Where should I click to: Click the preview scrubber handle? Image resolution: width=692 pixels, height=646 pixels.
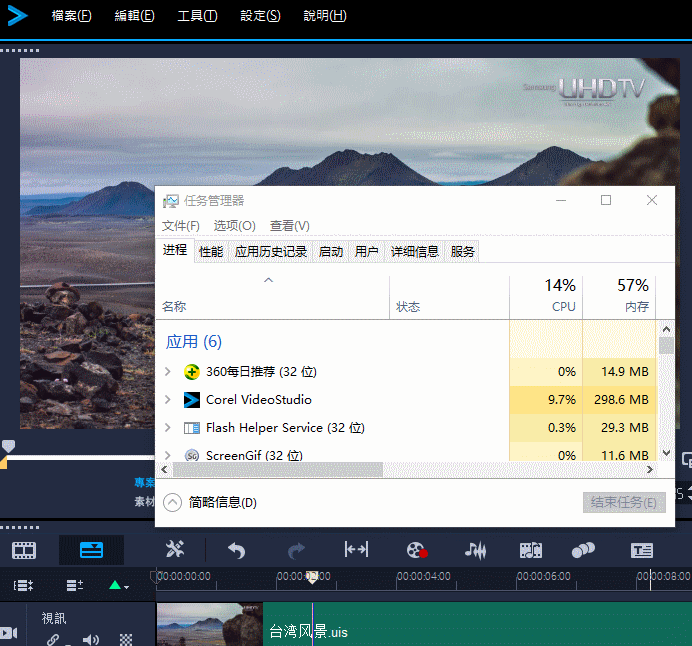coord(8,447)
